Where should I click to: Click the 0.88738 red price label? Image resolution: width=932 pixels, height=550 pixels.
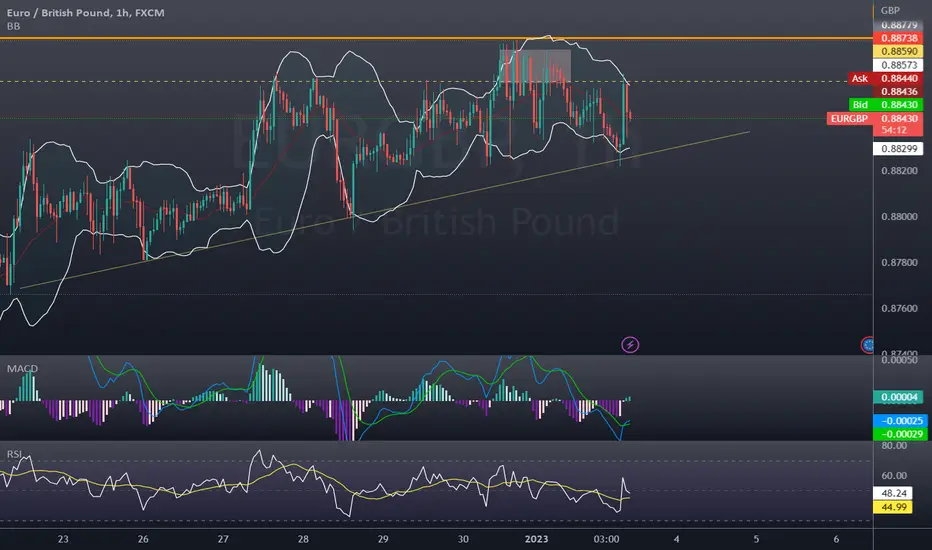tap(898, 38)
